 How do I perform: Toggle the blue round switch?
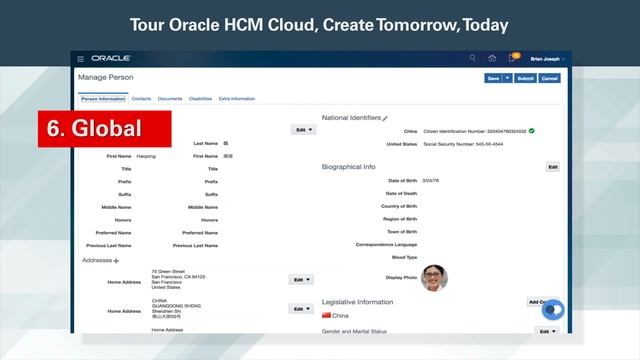[x=553, y=310]
